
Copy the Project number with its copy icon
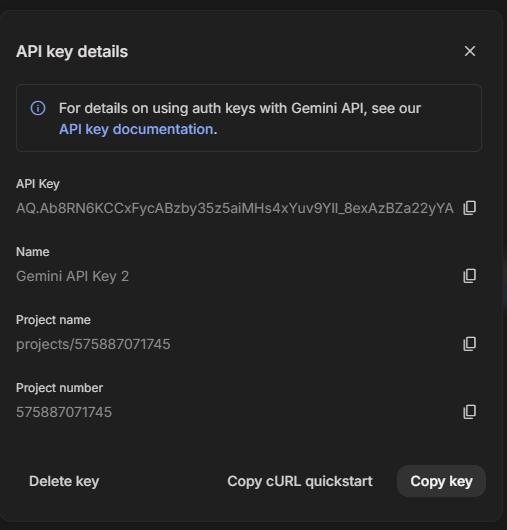tap(469, 412)
